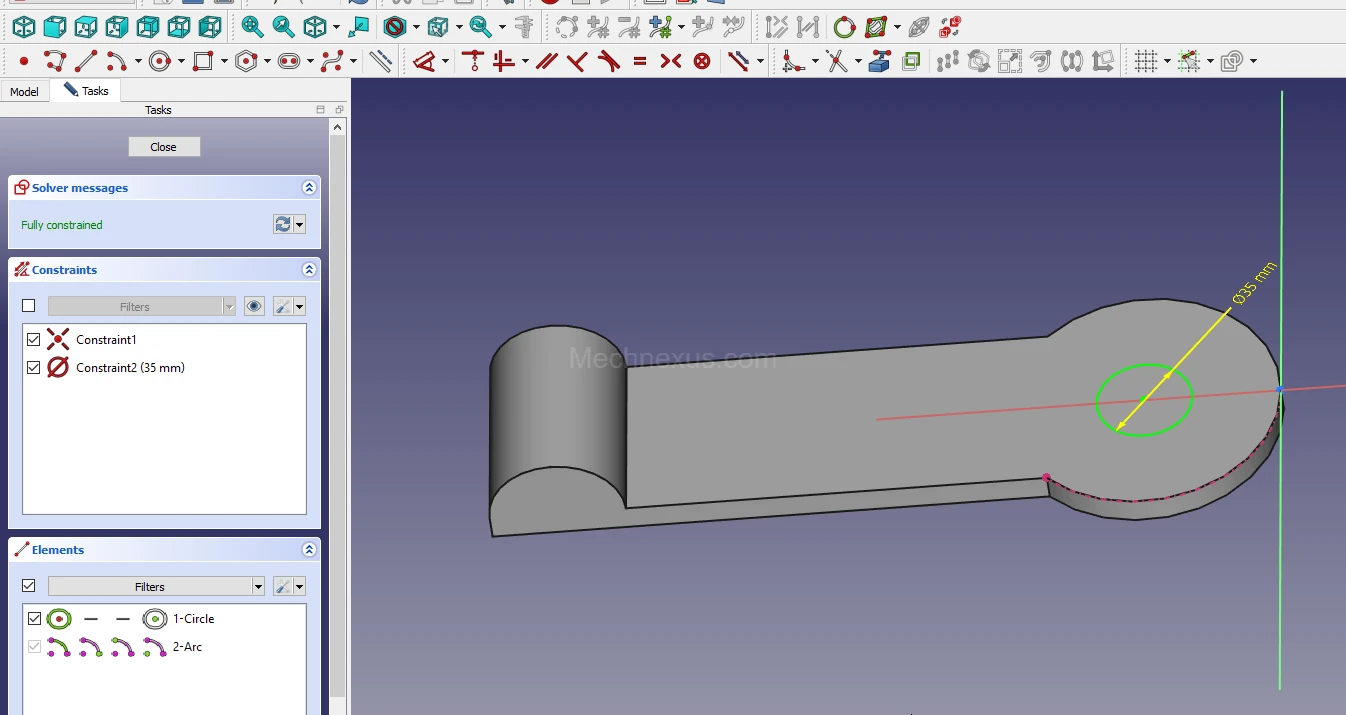Select 1-Circle in Elements list
This screenshot has height=715, width=1346.
193,619
